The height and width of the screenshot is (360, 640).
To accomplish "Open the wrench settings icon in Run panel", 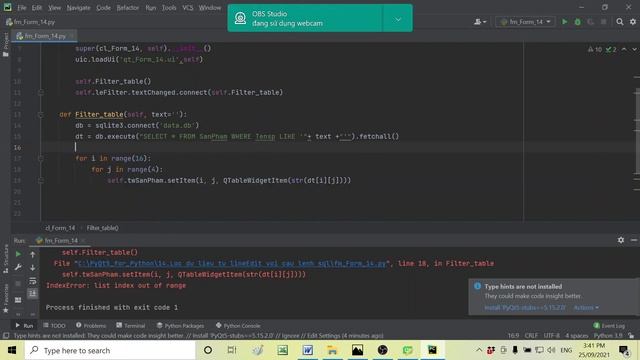I will 18,267.
